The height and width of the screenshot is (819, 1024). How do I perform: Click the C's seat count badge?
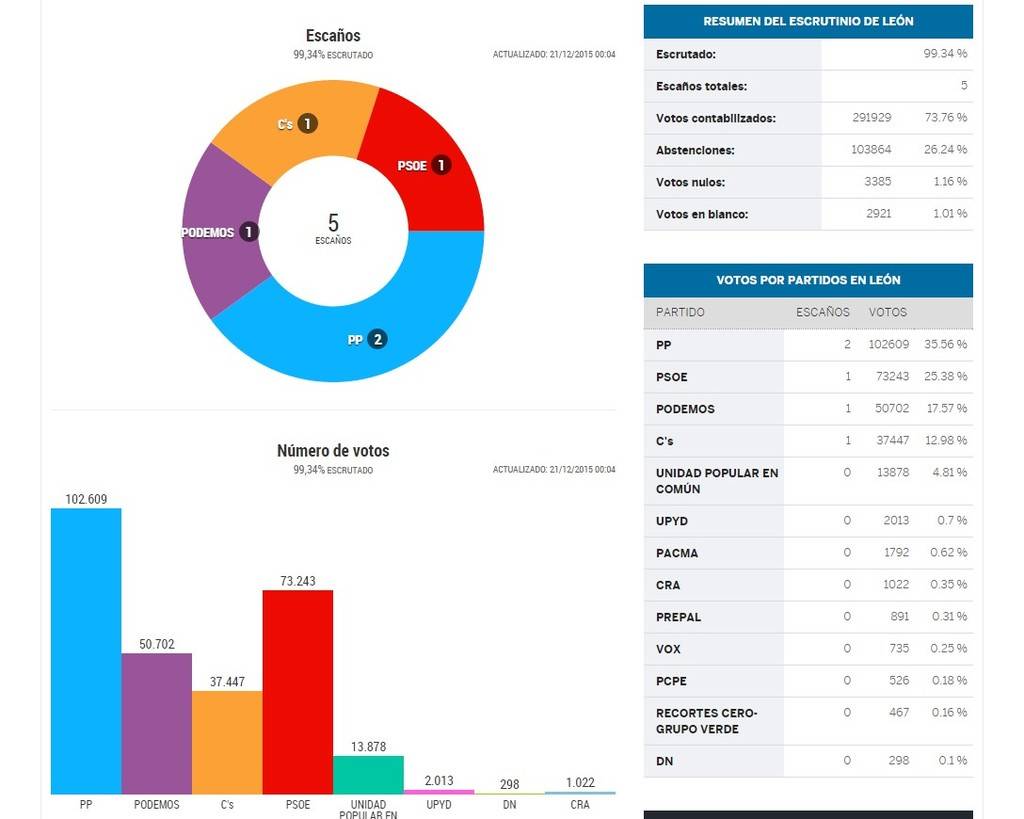point(307,124)
